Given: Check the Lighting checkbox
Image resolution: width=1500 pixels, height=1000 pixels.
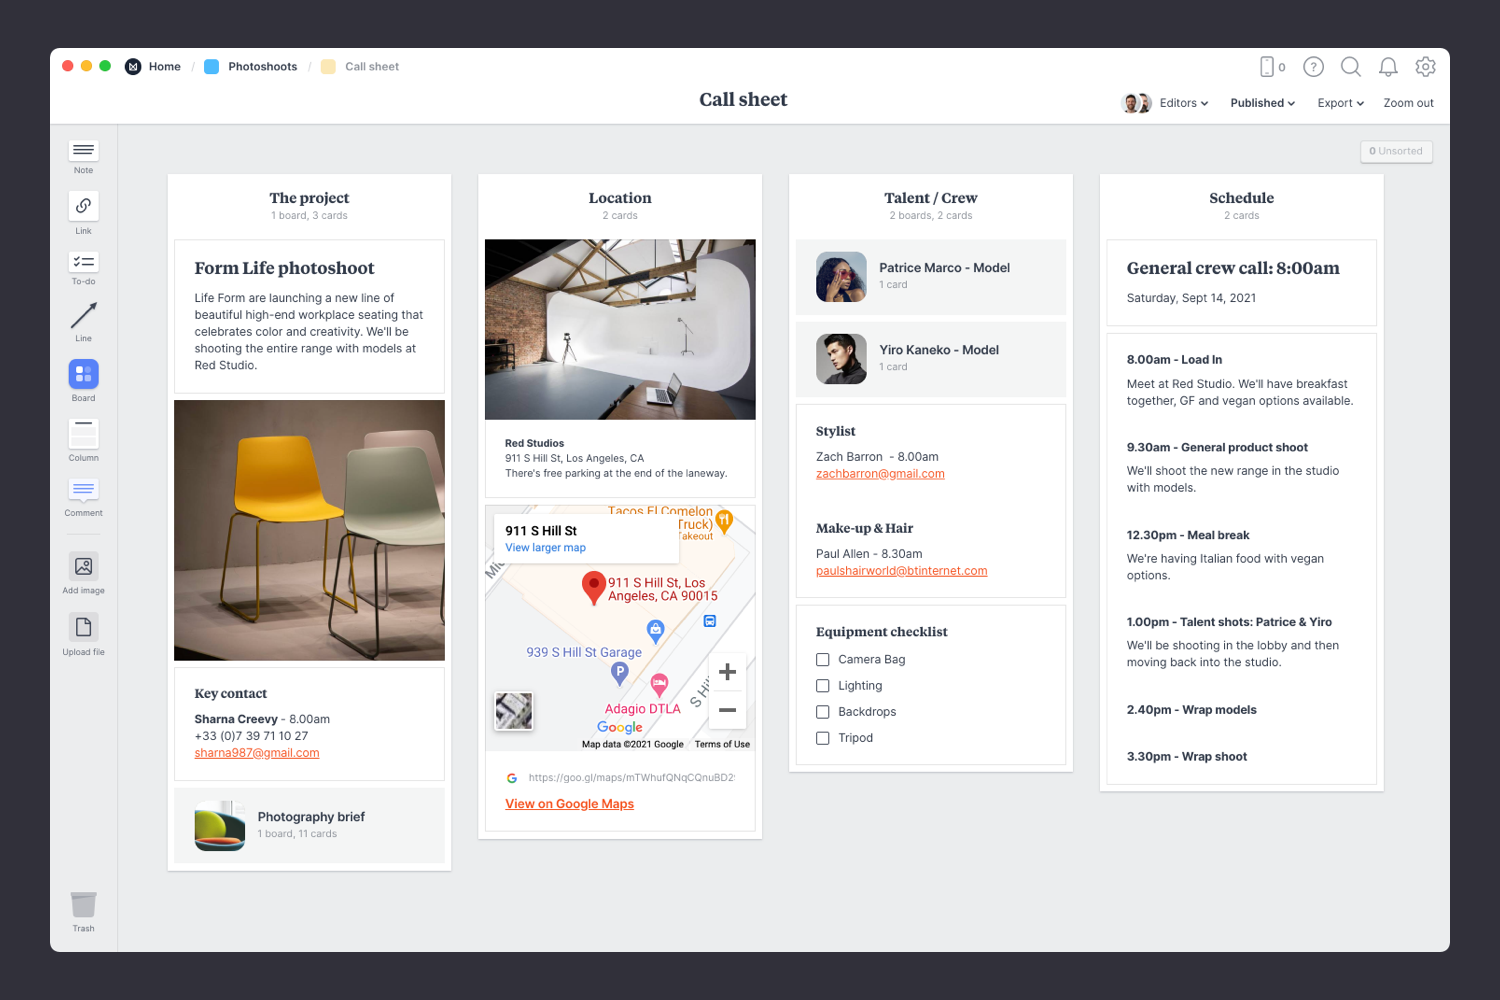Looking at the screenshot, I should (822, 685).
